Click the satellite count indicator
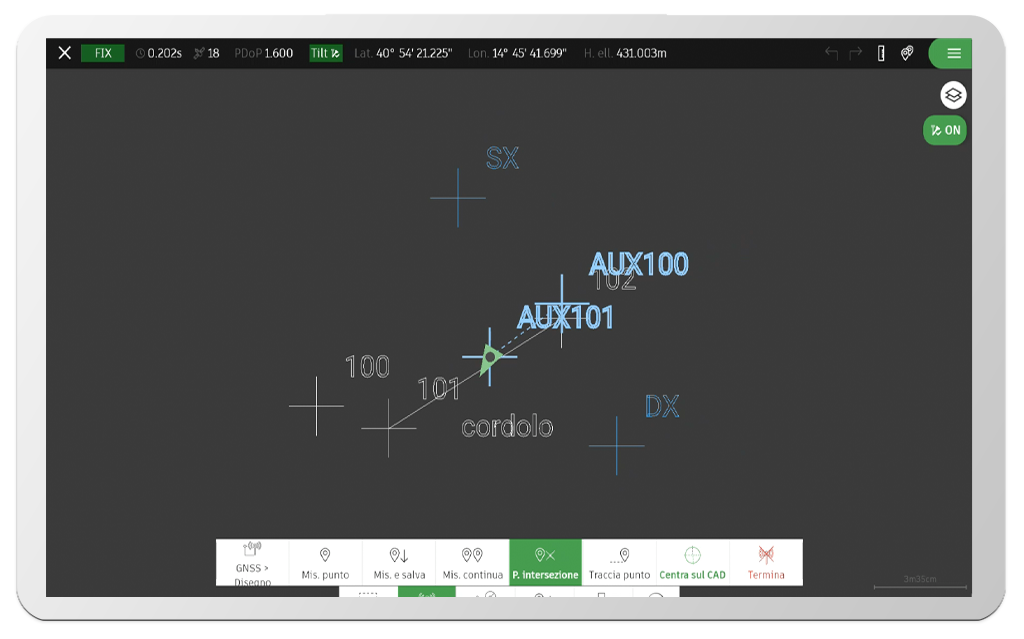 205,54
